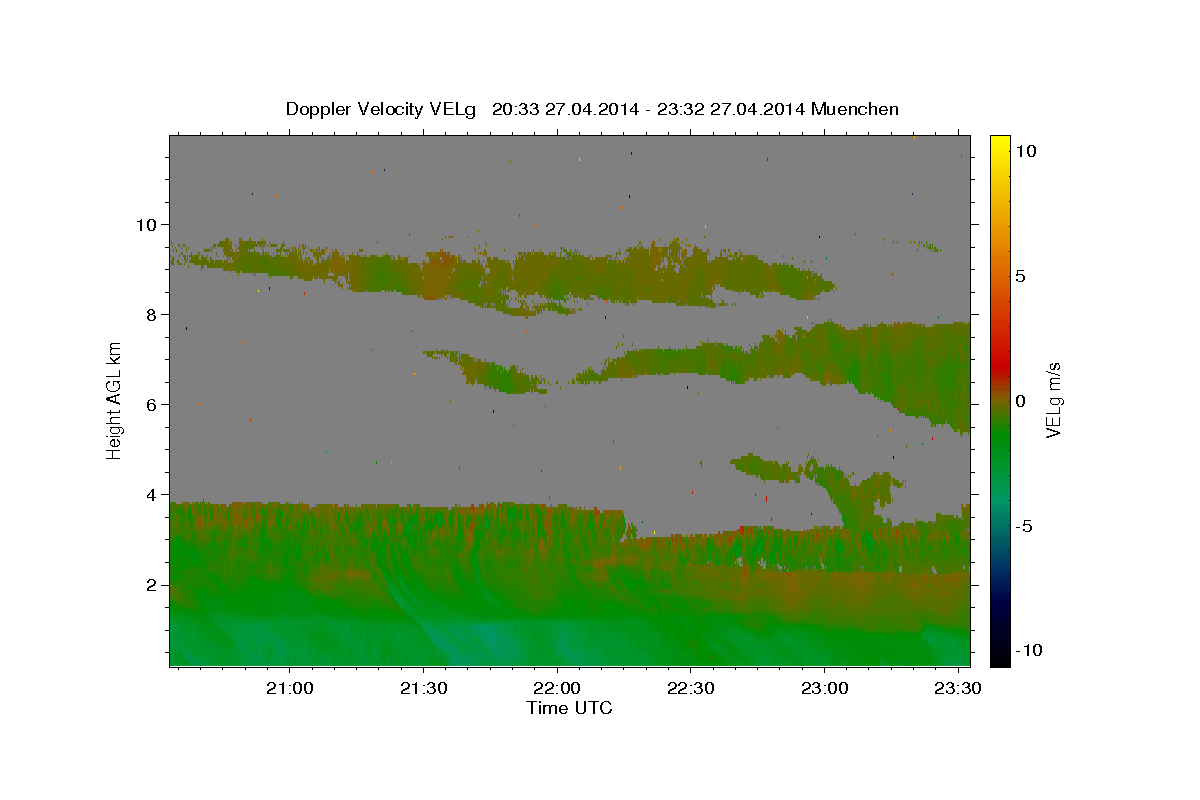Click the plot title 'Doppler Velocity VELg'
The image size is (1200, 800).
(x=383, y=109)
